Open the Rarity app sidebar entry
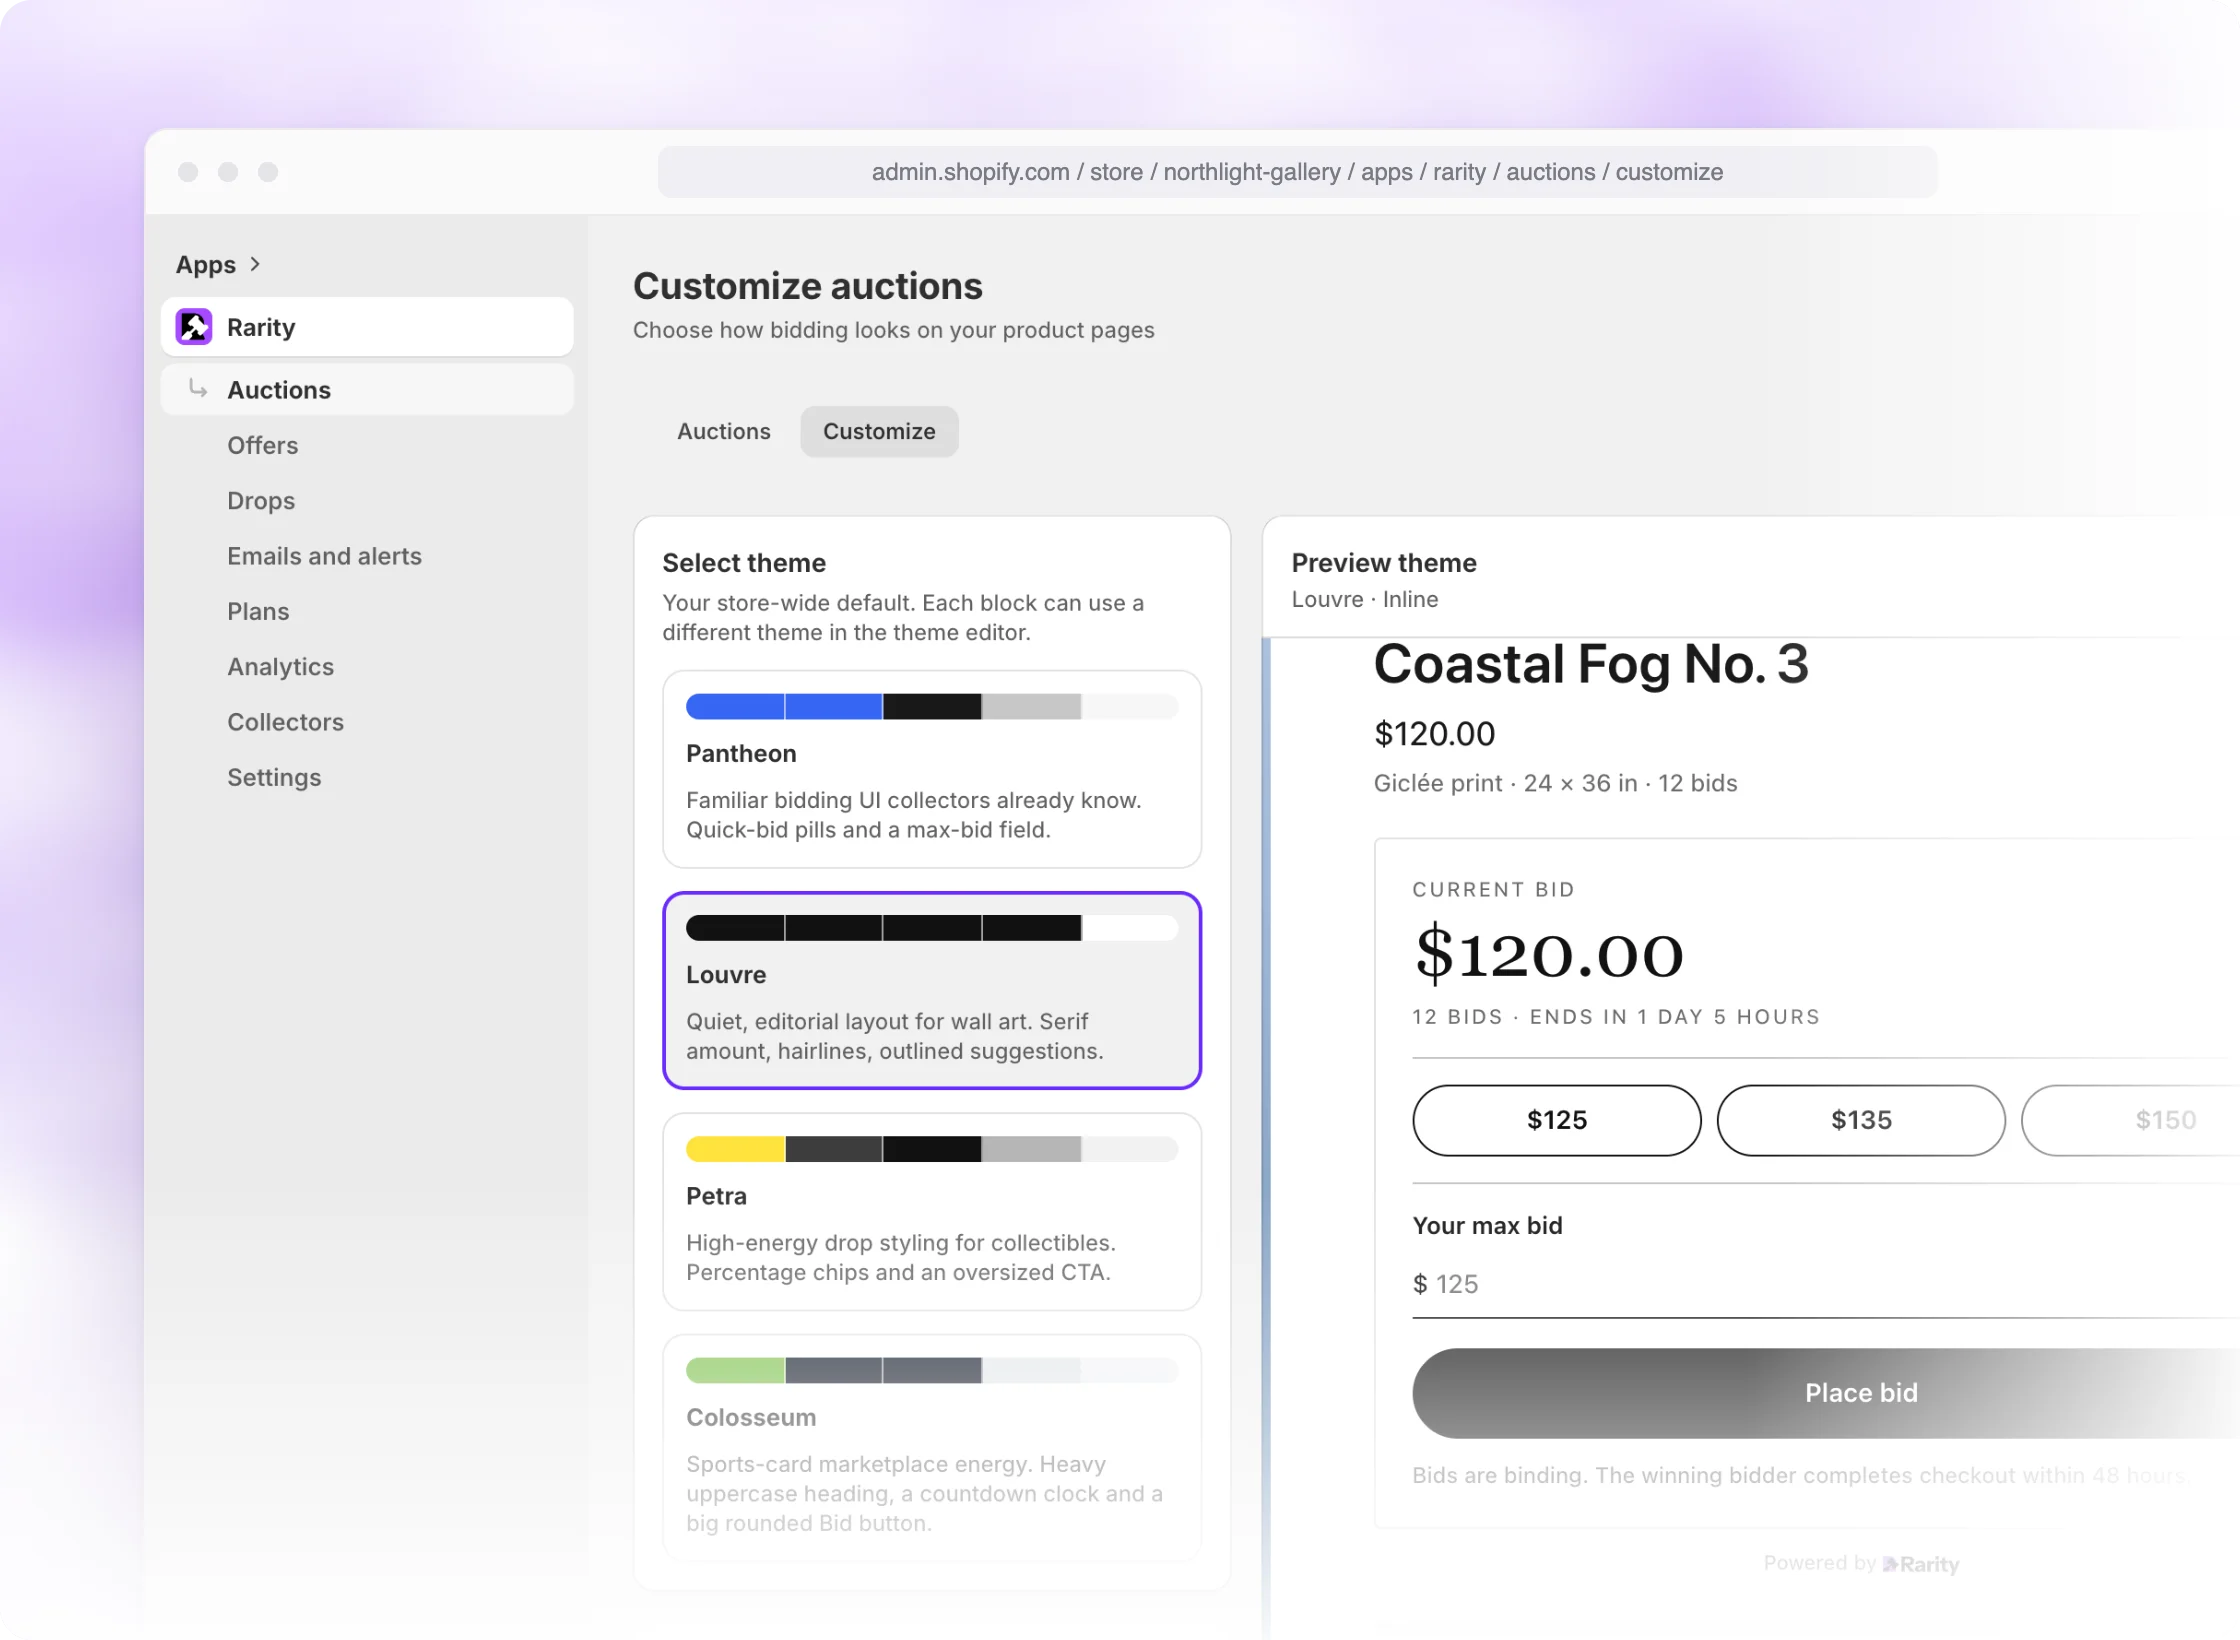Image resolution: width=2240 pixels, height=1640 pixels. (367, 327)
